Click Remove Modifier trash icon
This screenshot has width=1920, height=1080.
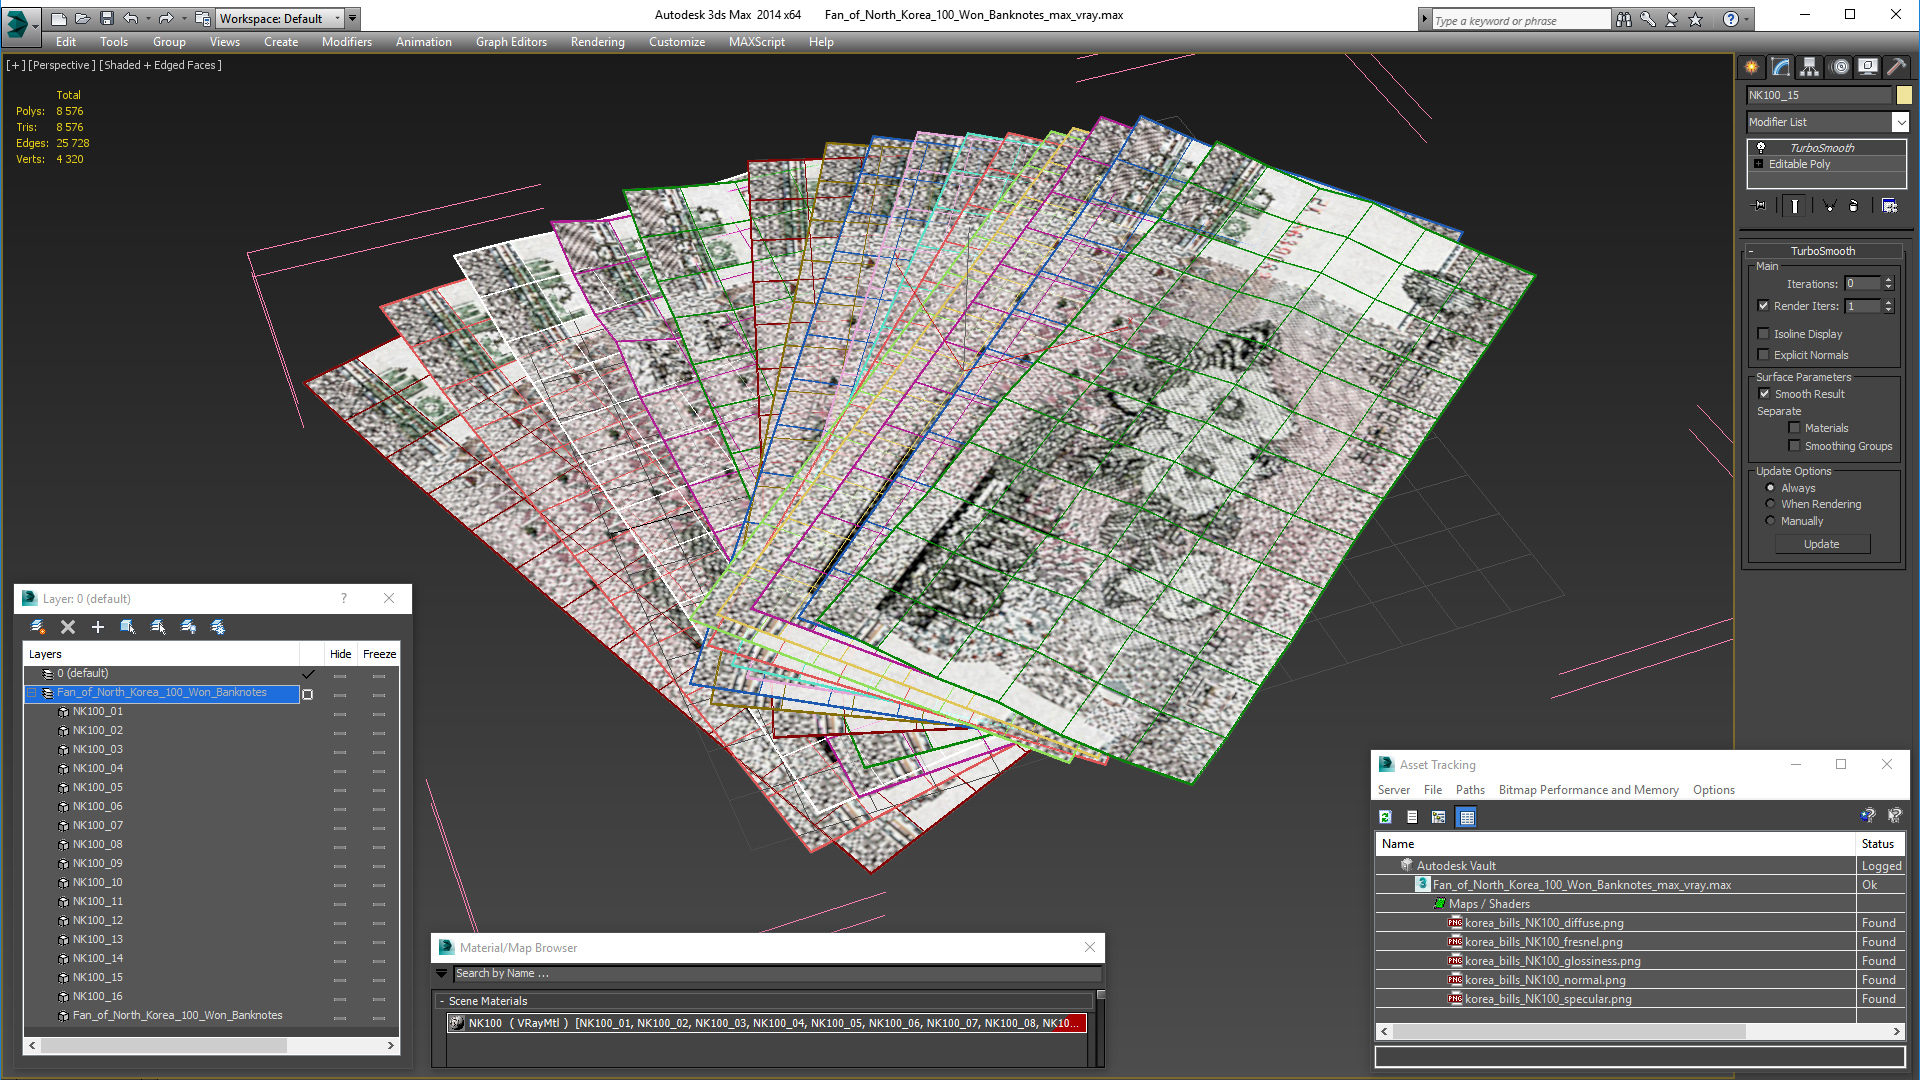(1854, 205)
